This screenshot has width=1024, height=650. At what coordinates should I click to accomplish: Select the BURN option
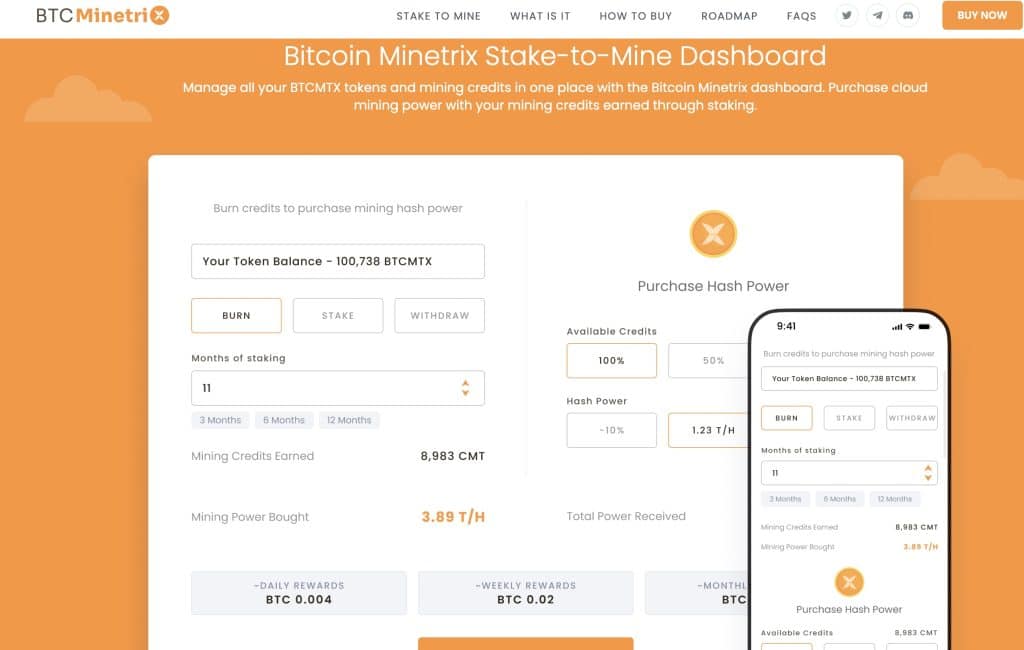coord(236,315)
